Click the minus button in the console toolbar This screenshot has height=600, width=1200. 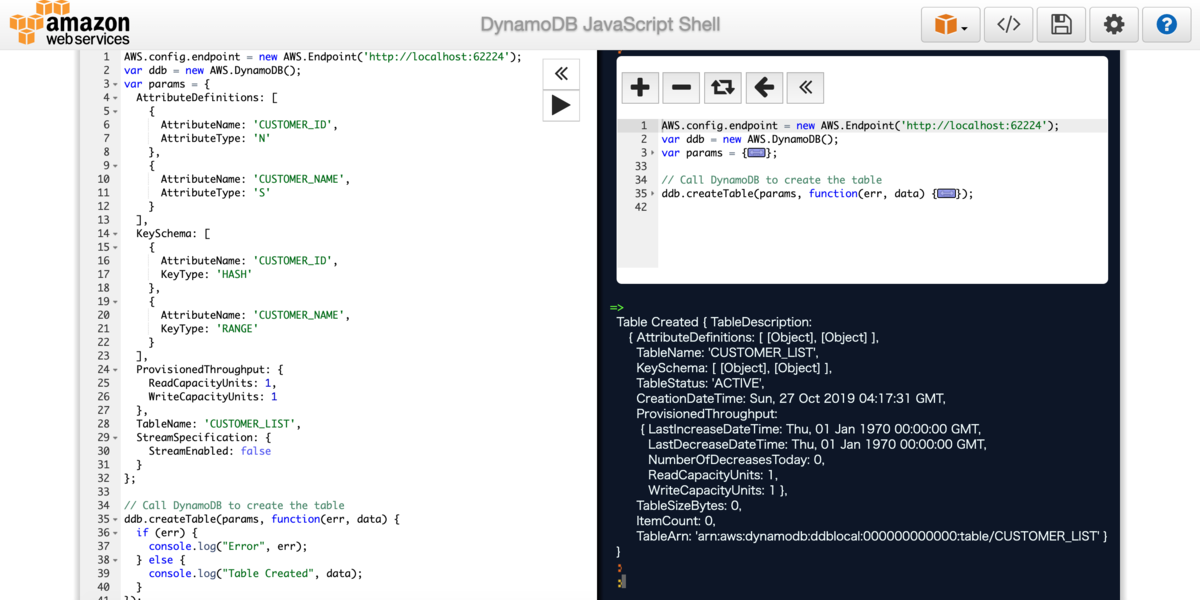click(681, 88)
